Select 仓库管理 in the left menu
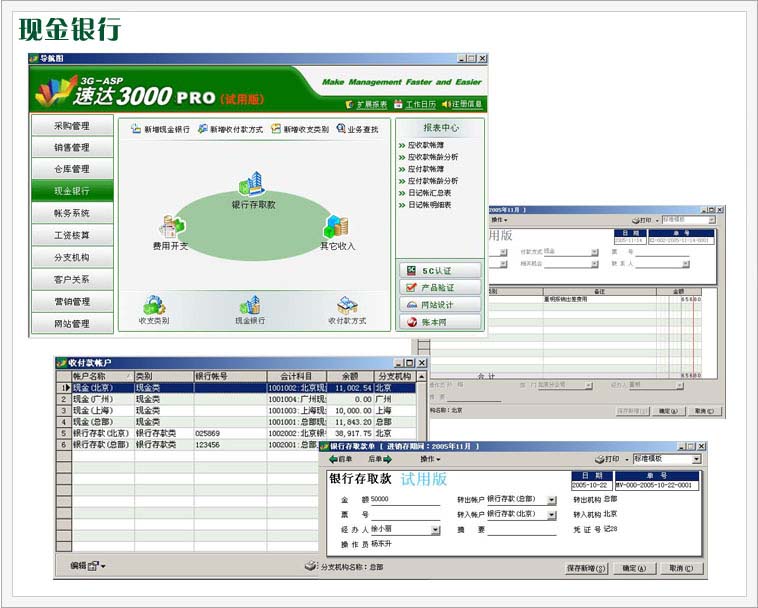The image size is (758, 608). pyautogui.click(x=72, y=169)
